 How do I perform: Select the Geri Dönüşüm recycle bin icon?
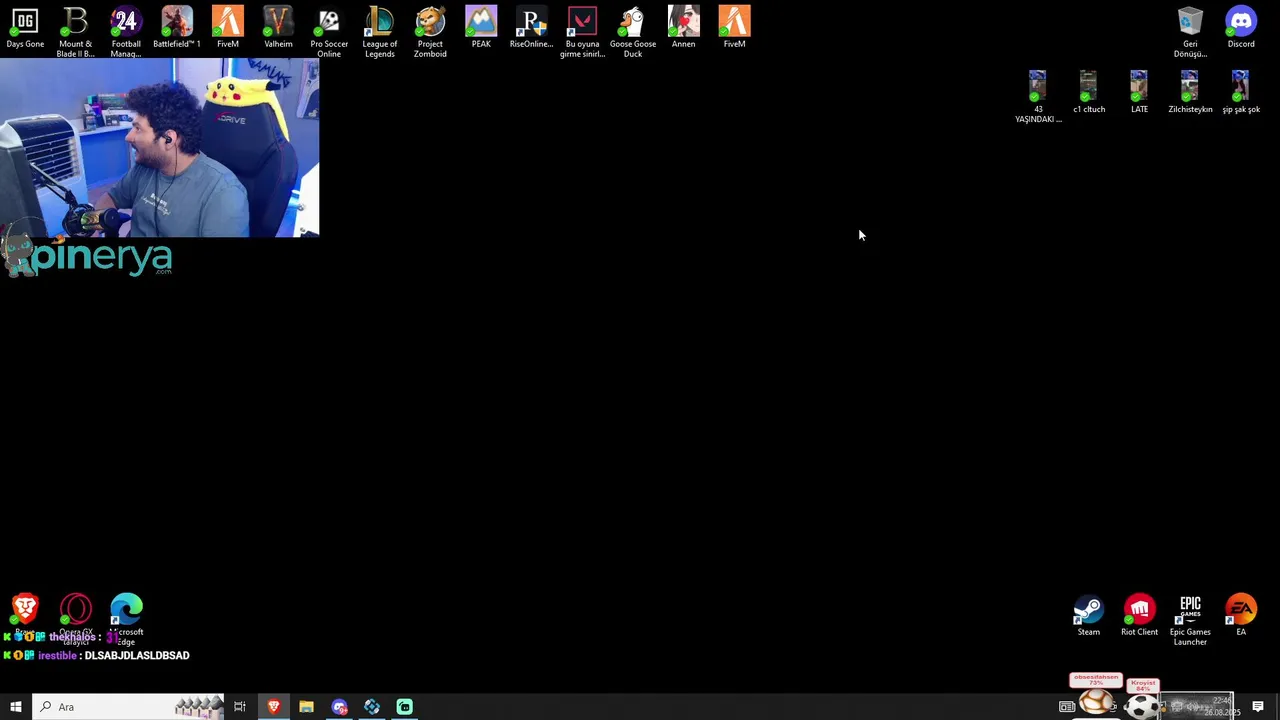[1190, 32]
